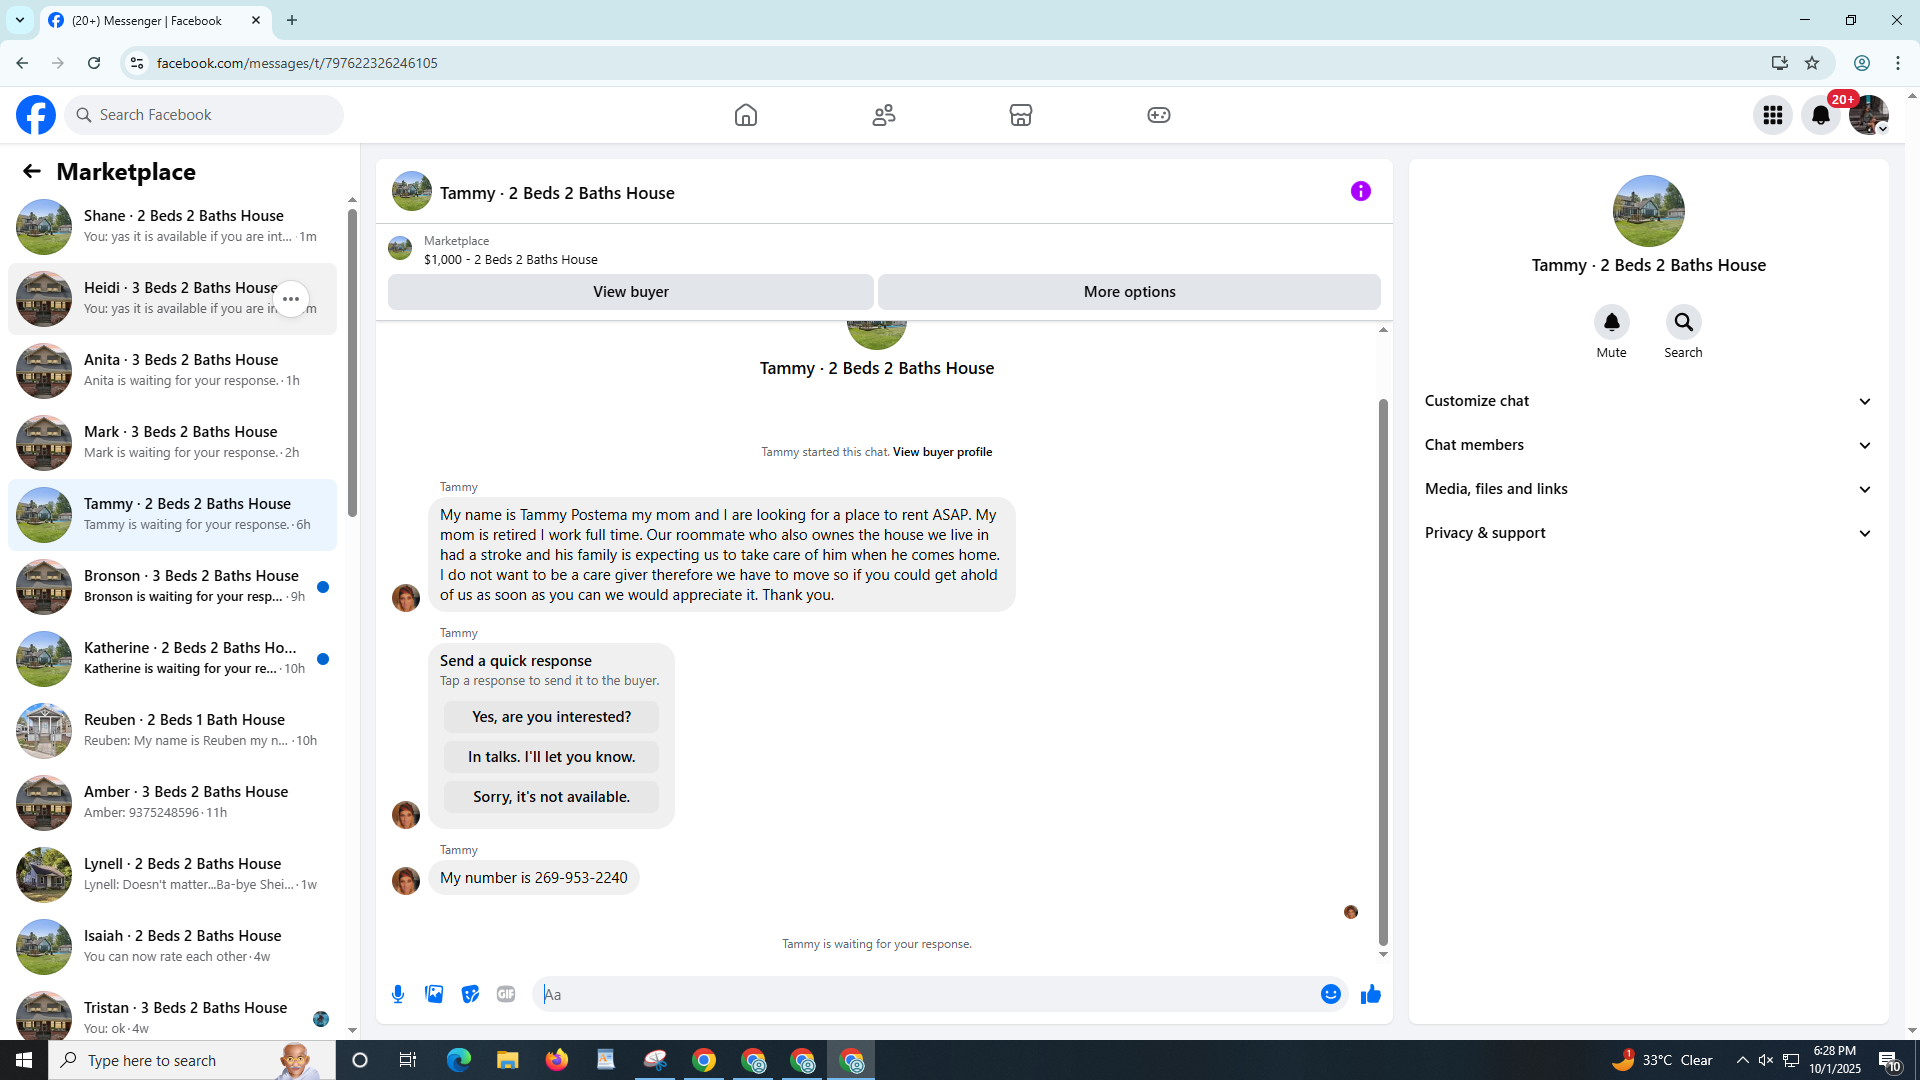Screen dimensions: 1920x1080
Task: Click the Search Facebook field
Action: 204,115
